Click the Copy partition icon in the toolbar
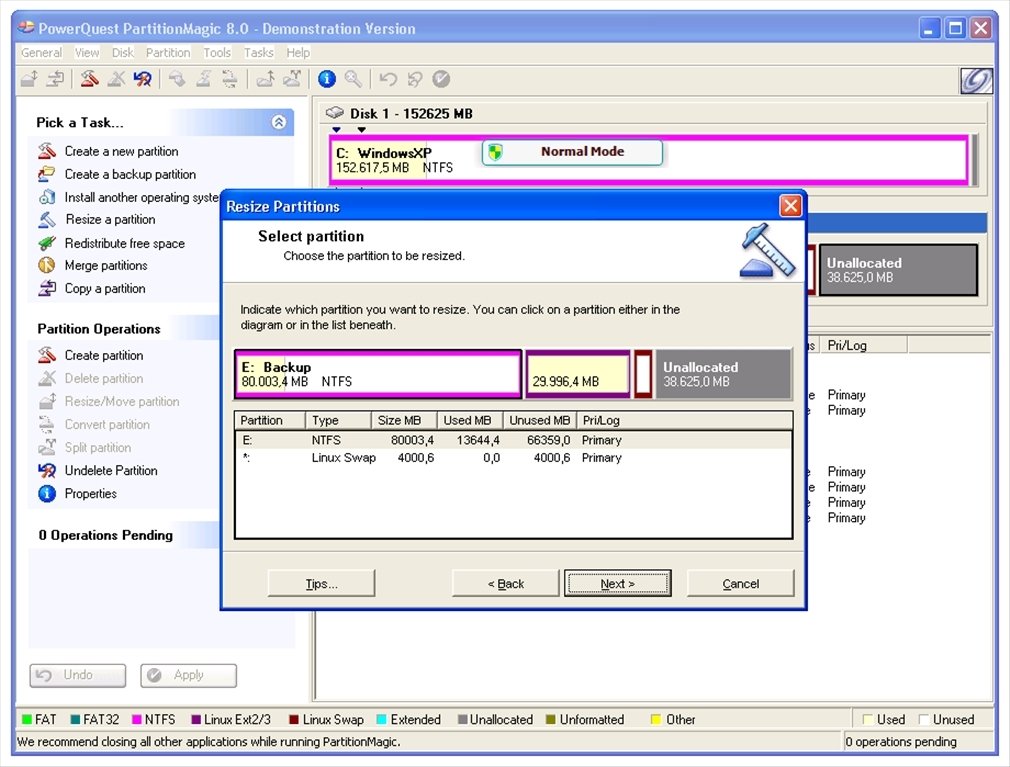 click(x=56, y=79)
